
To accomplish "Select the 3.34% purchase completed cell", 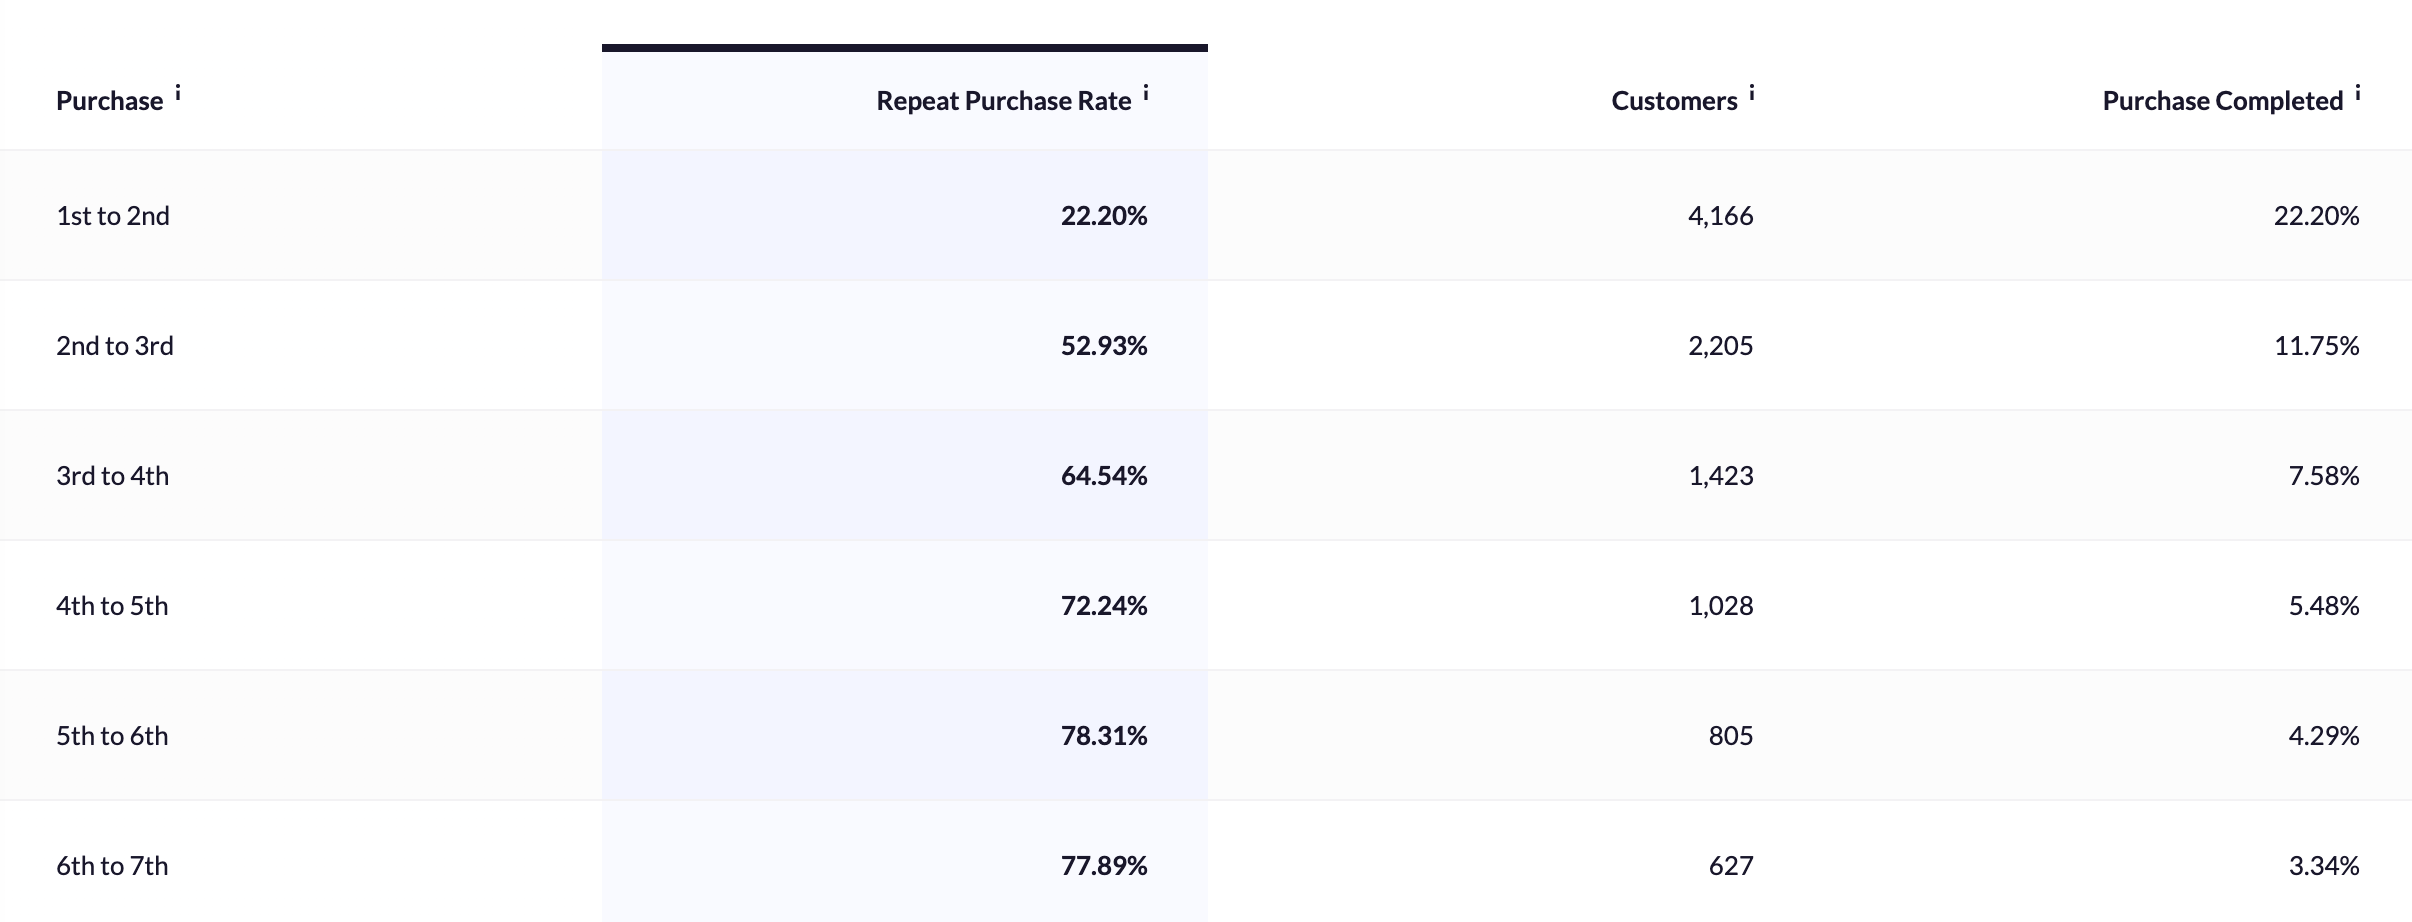I will click(2323, 866).
